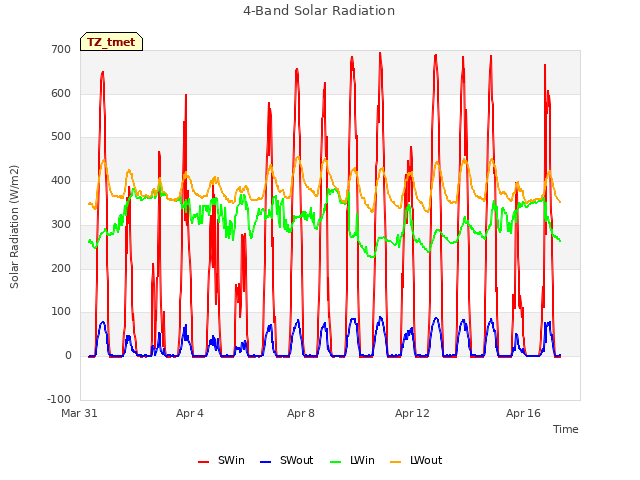Toggle the LWin legend entry

[x=352, y=460]
